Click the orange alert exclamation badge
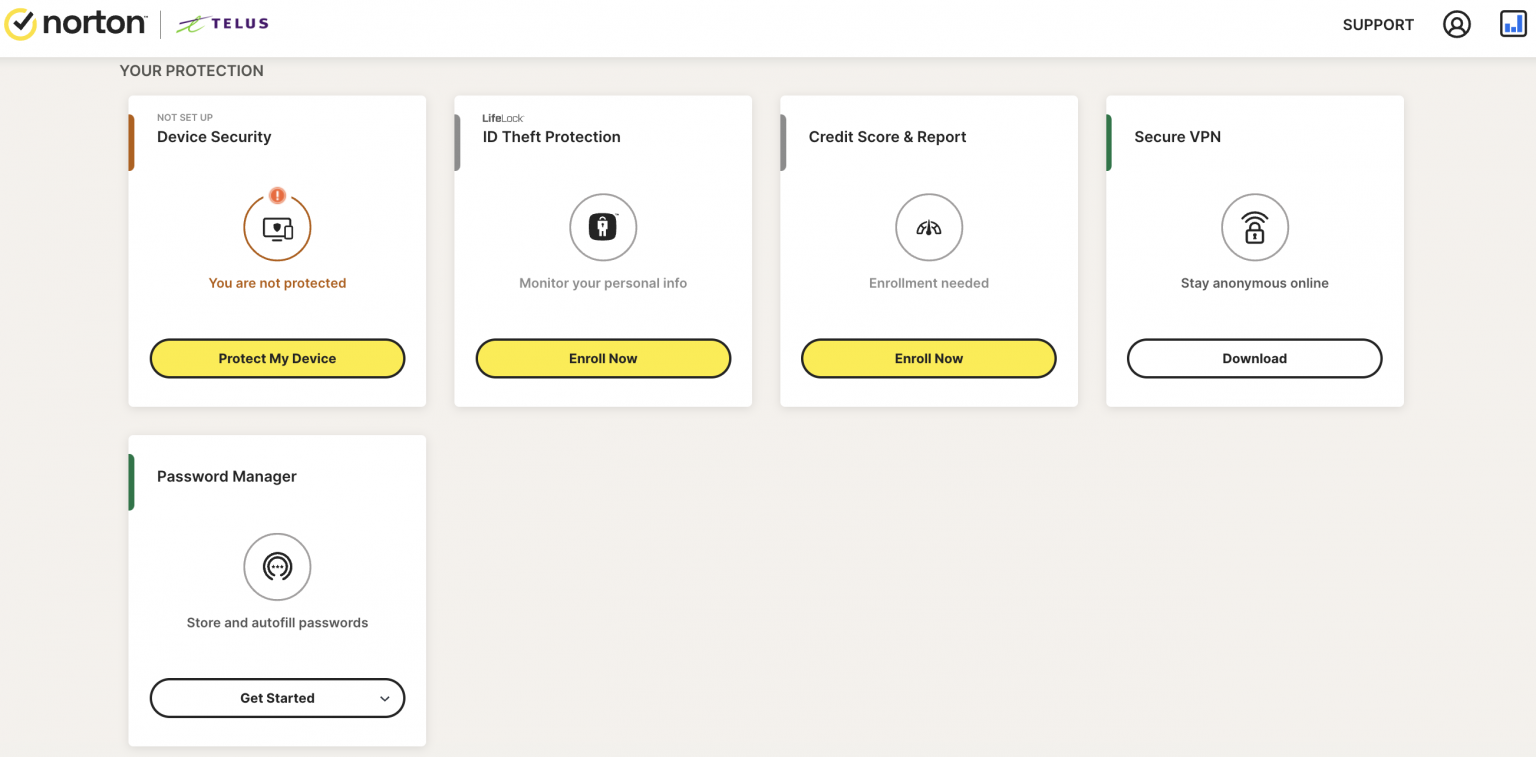 pyautogui.click(x=278, y=196)
